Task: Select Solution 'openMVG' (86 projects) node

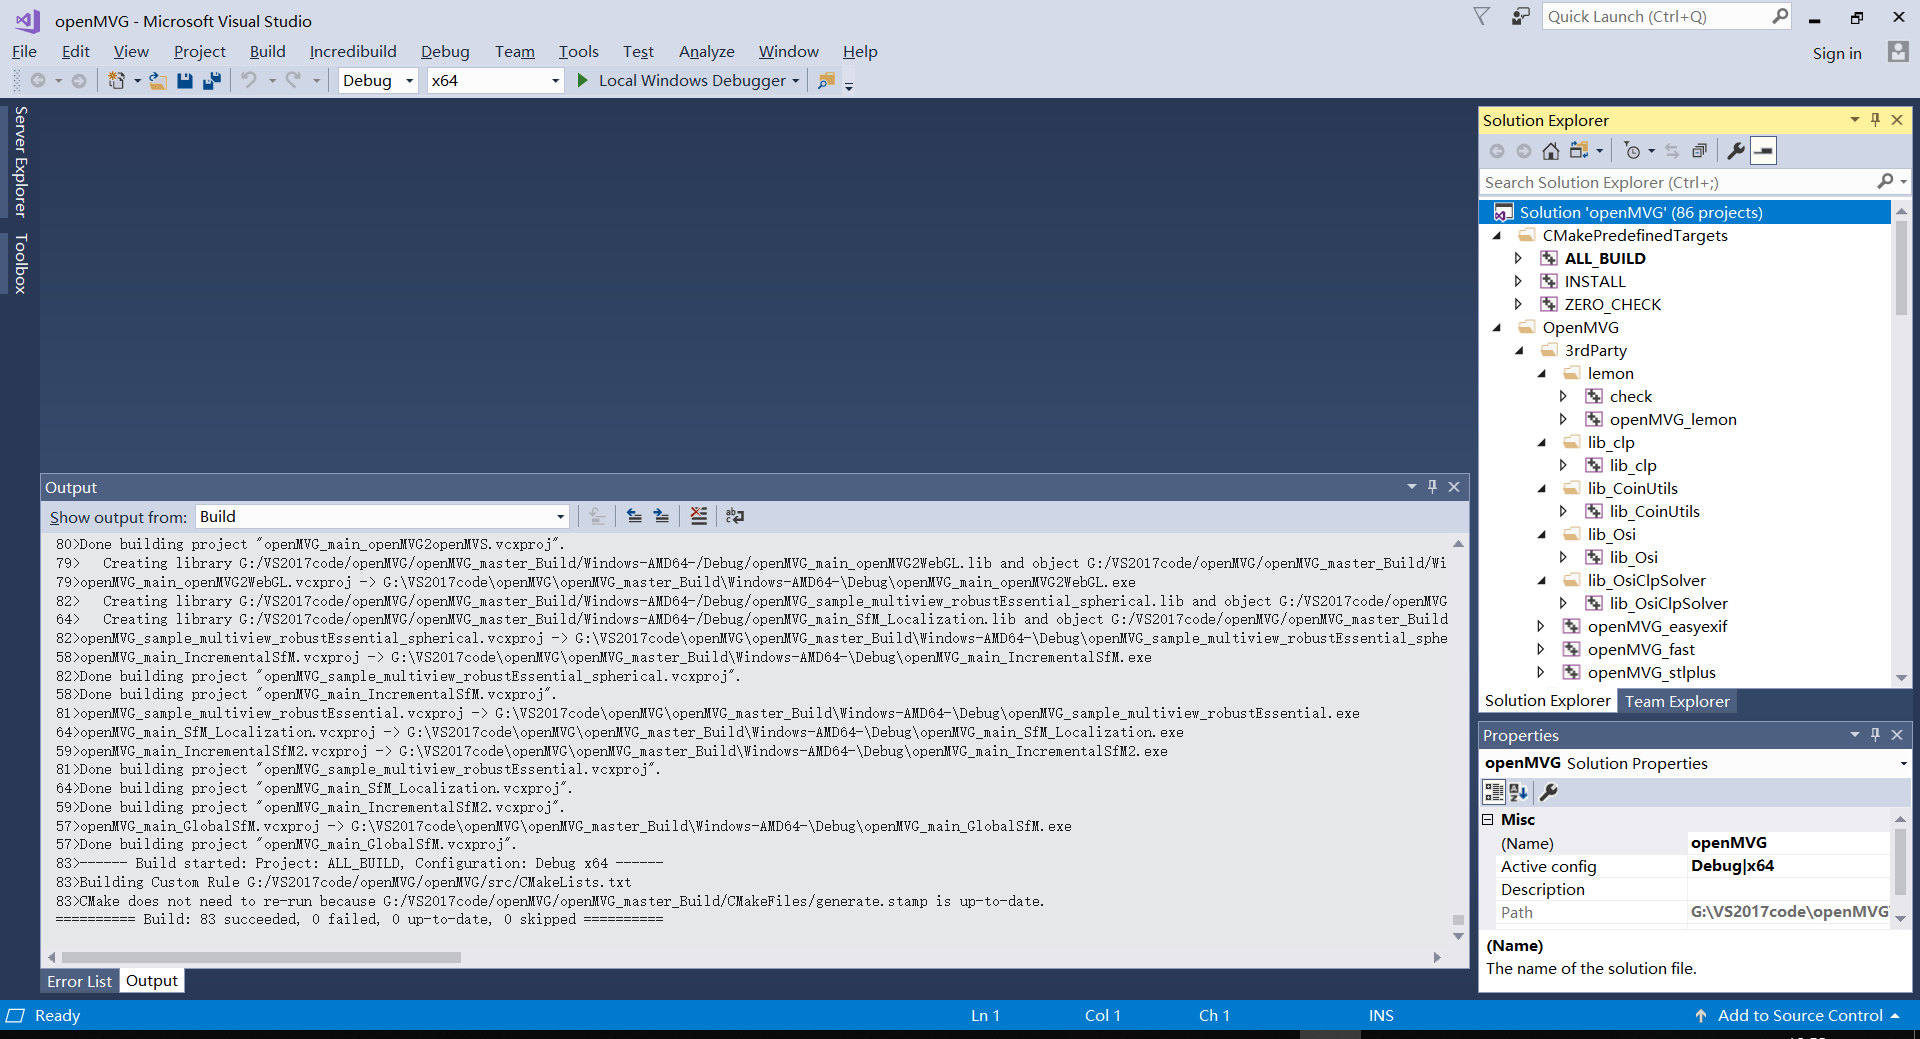Action: (x=1640, y=212)
